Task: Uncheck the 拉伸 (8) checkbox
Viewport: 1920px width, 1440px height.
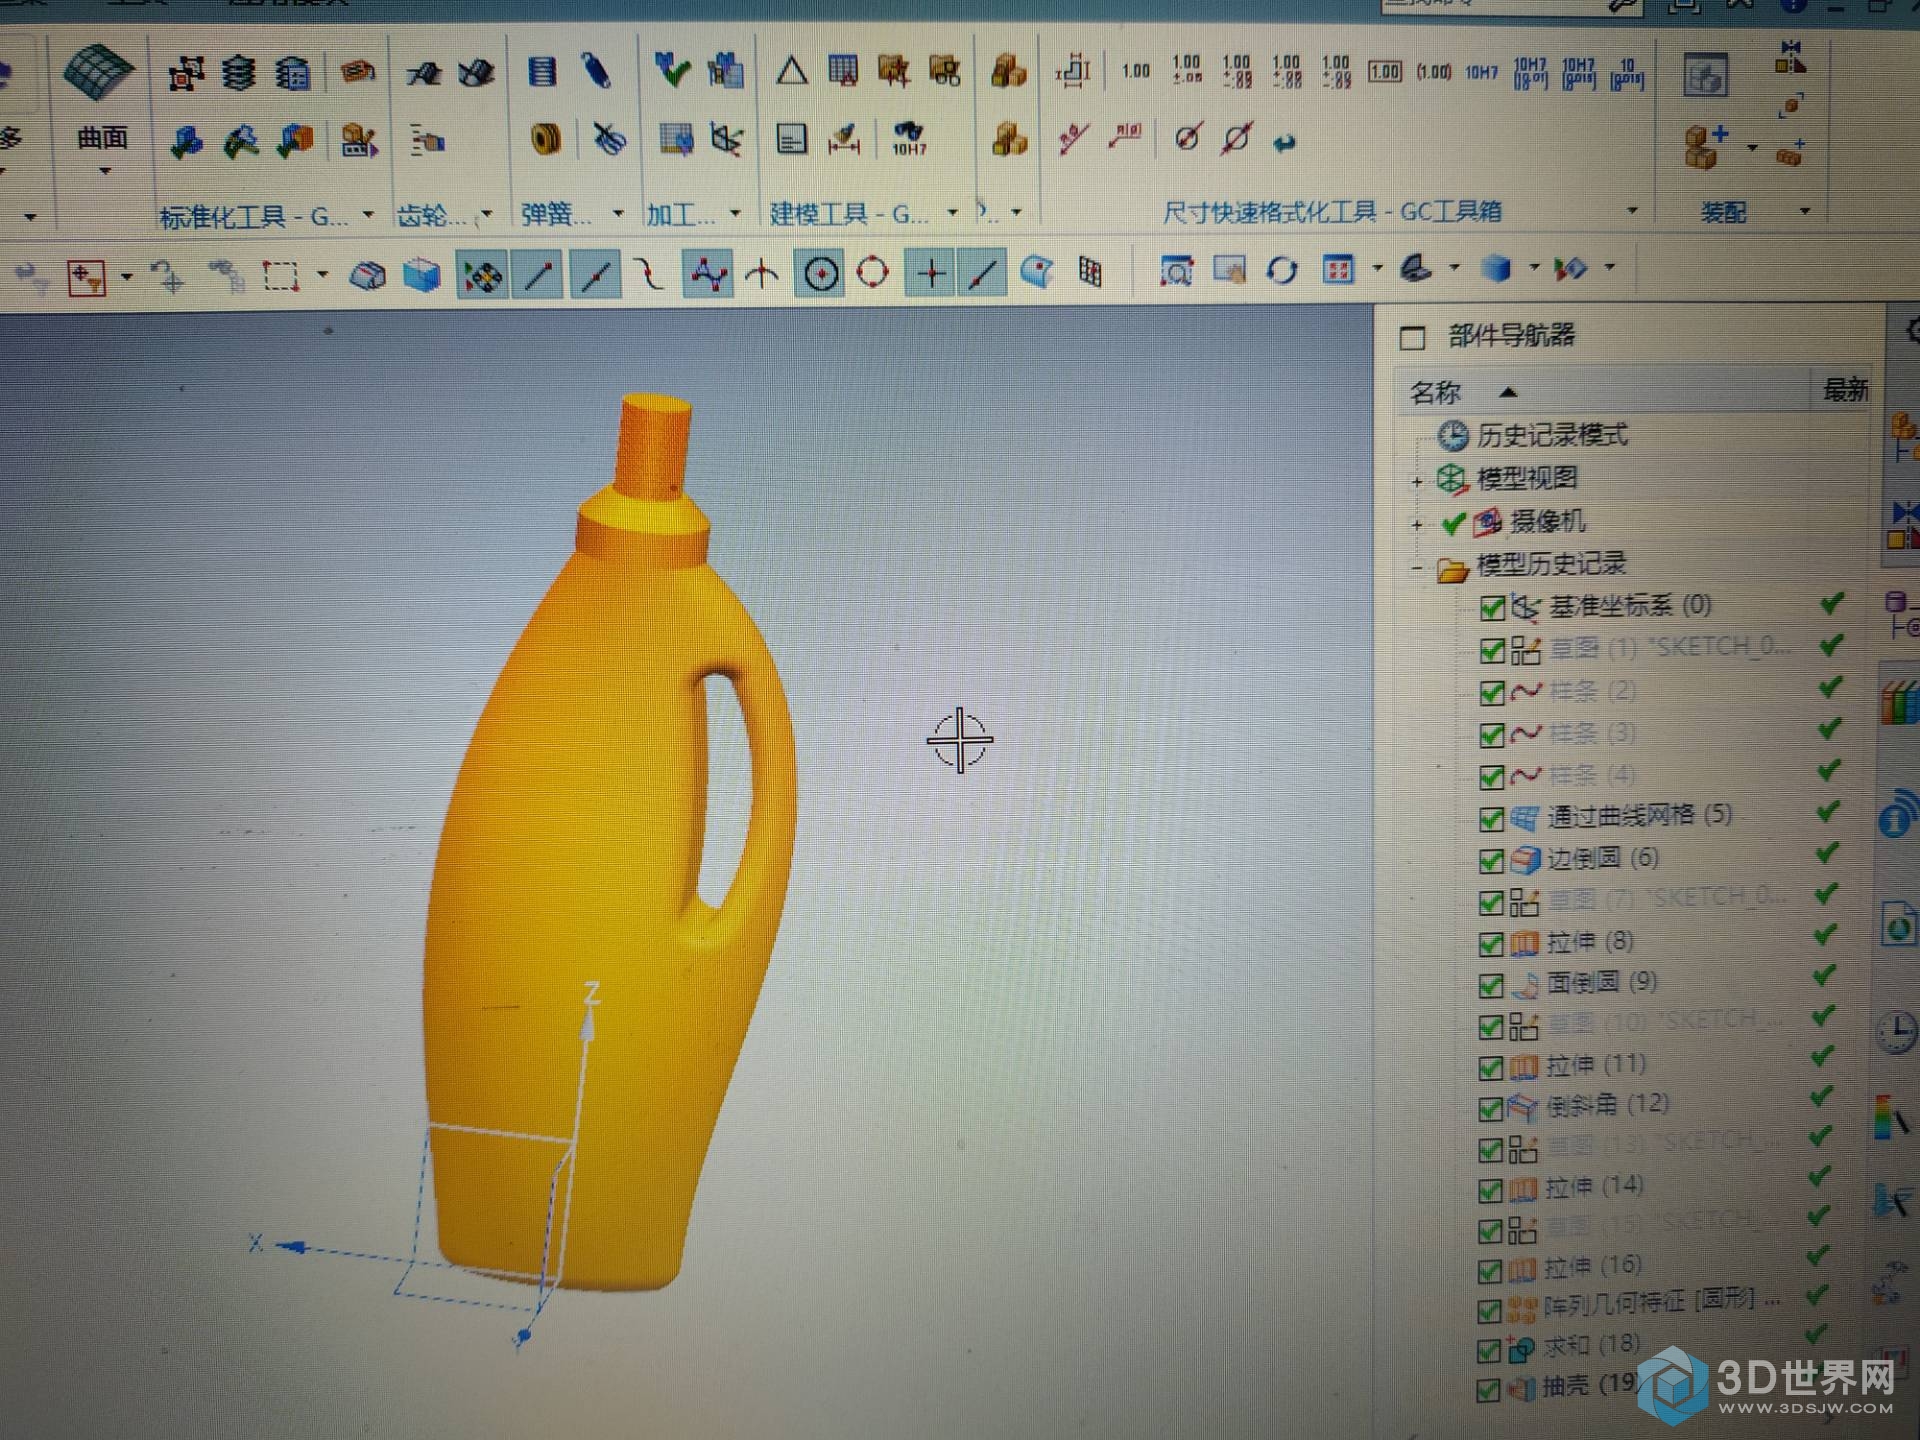Action: tap(1491, 944)
